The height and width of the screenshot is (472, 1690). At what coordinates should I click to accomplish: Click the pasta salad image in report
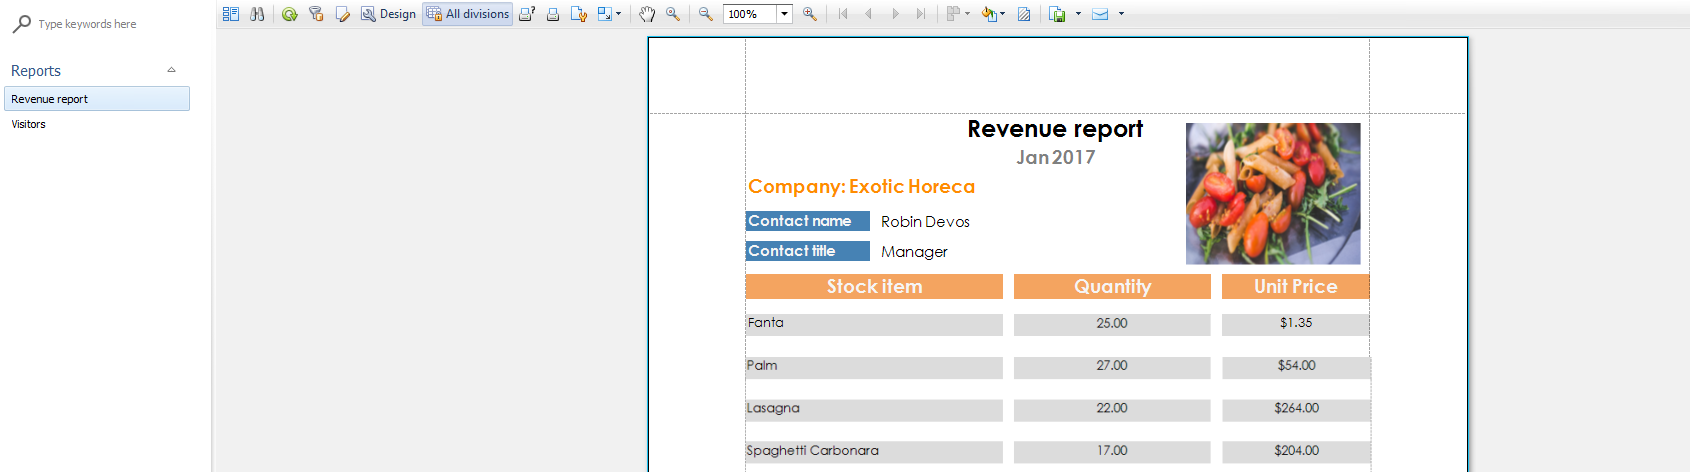click(x=1272, y=193)
